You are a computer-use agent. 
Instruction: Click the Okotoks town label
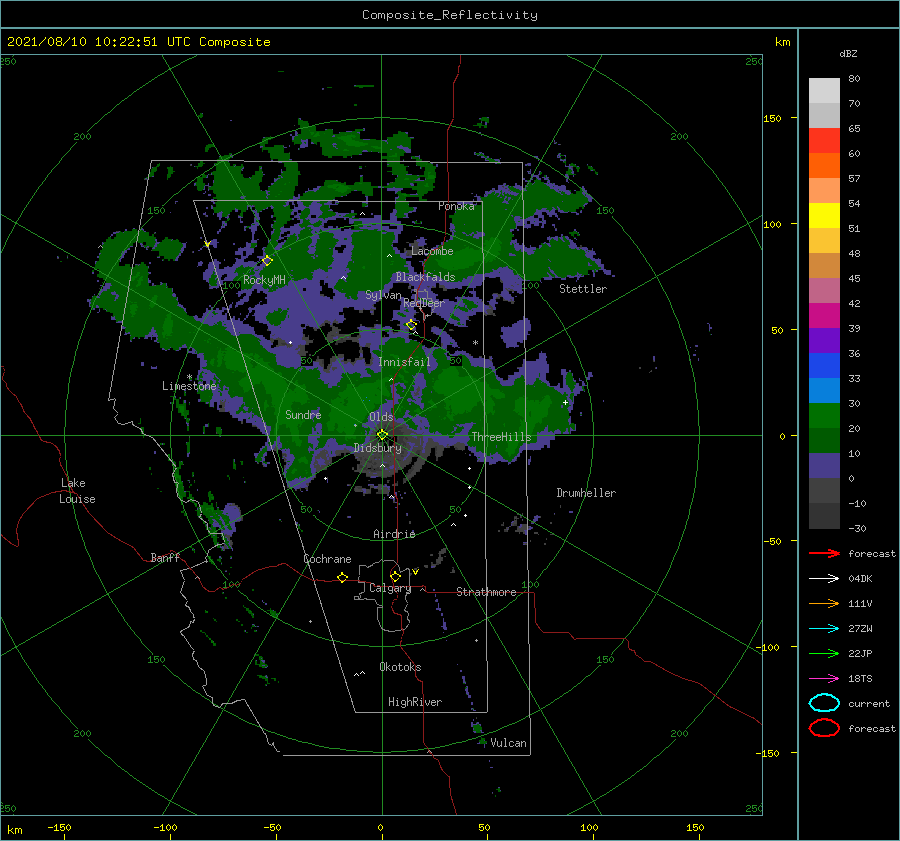point(400,667)
